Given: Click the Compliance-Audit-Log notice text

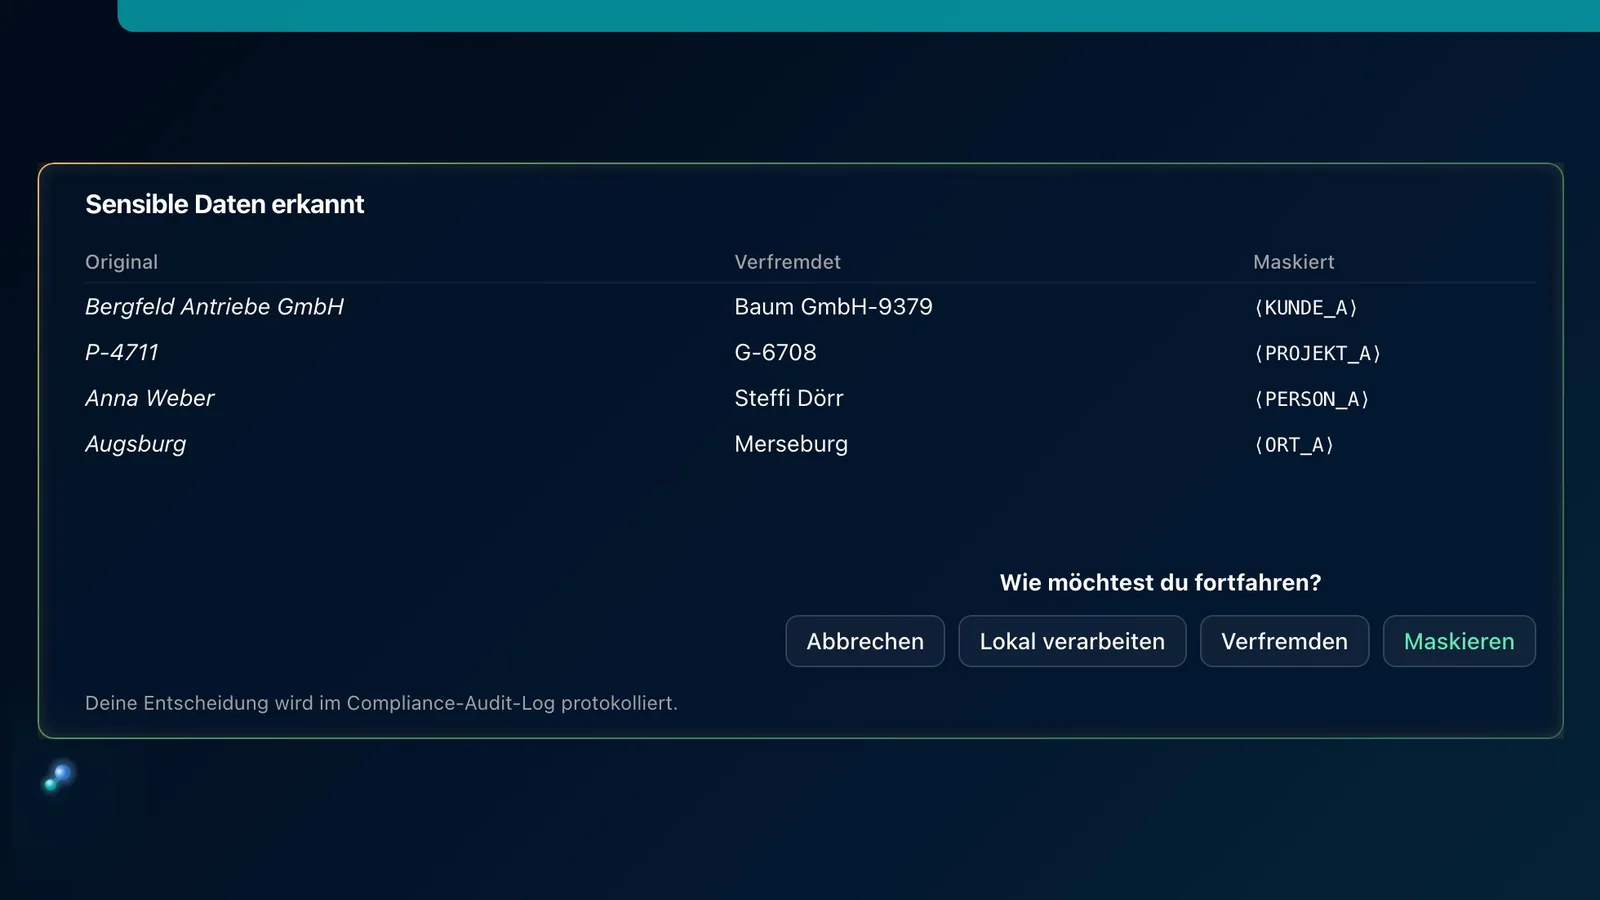Looking at the screenshot, I should [x=381, y=703].
